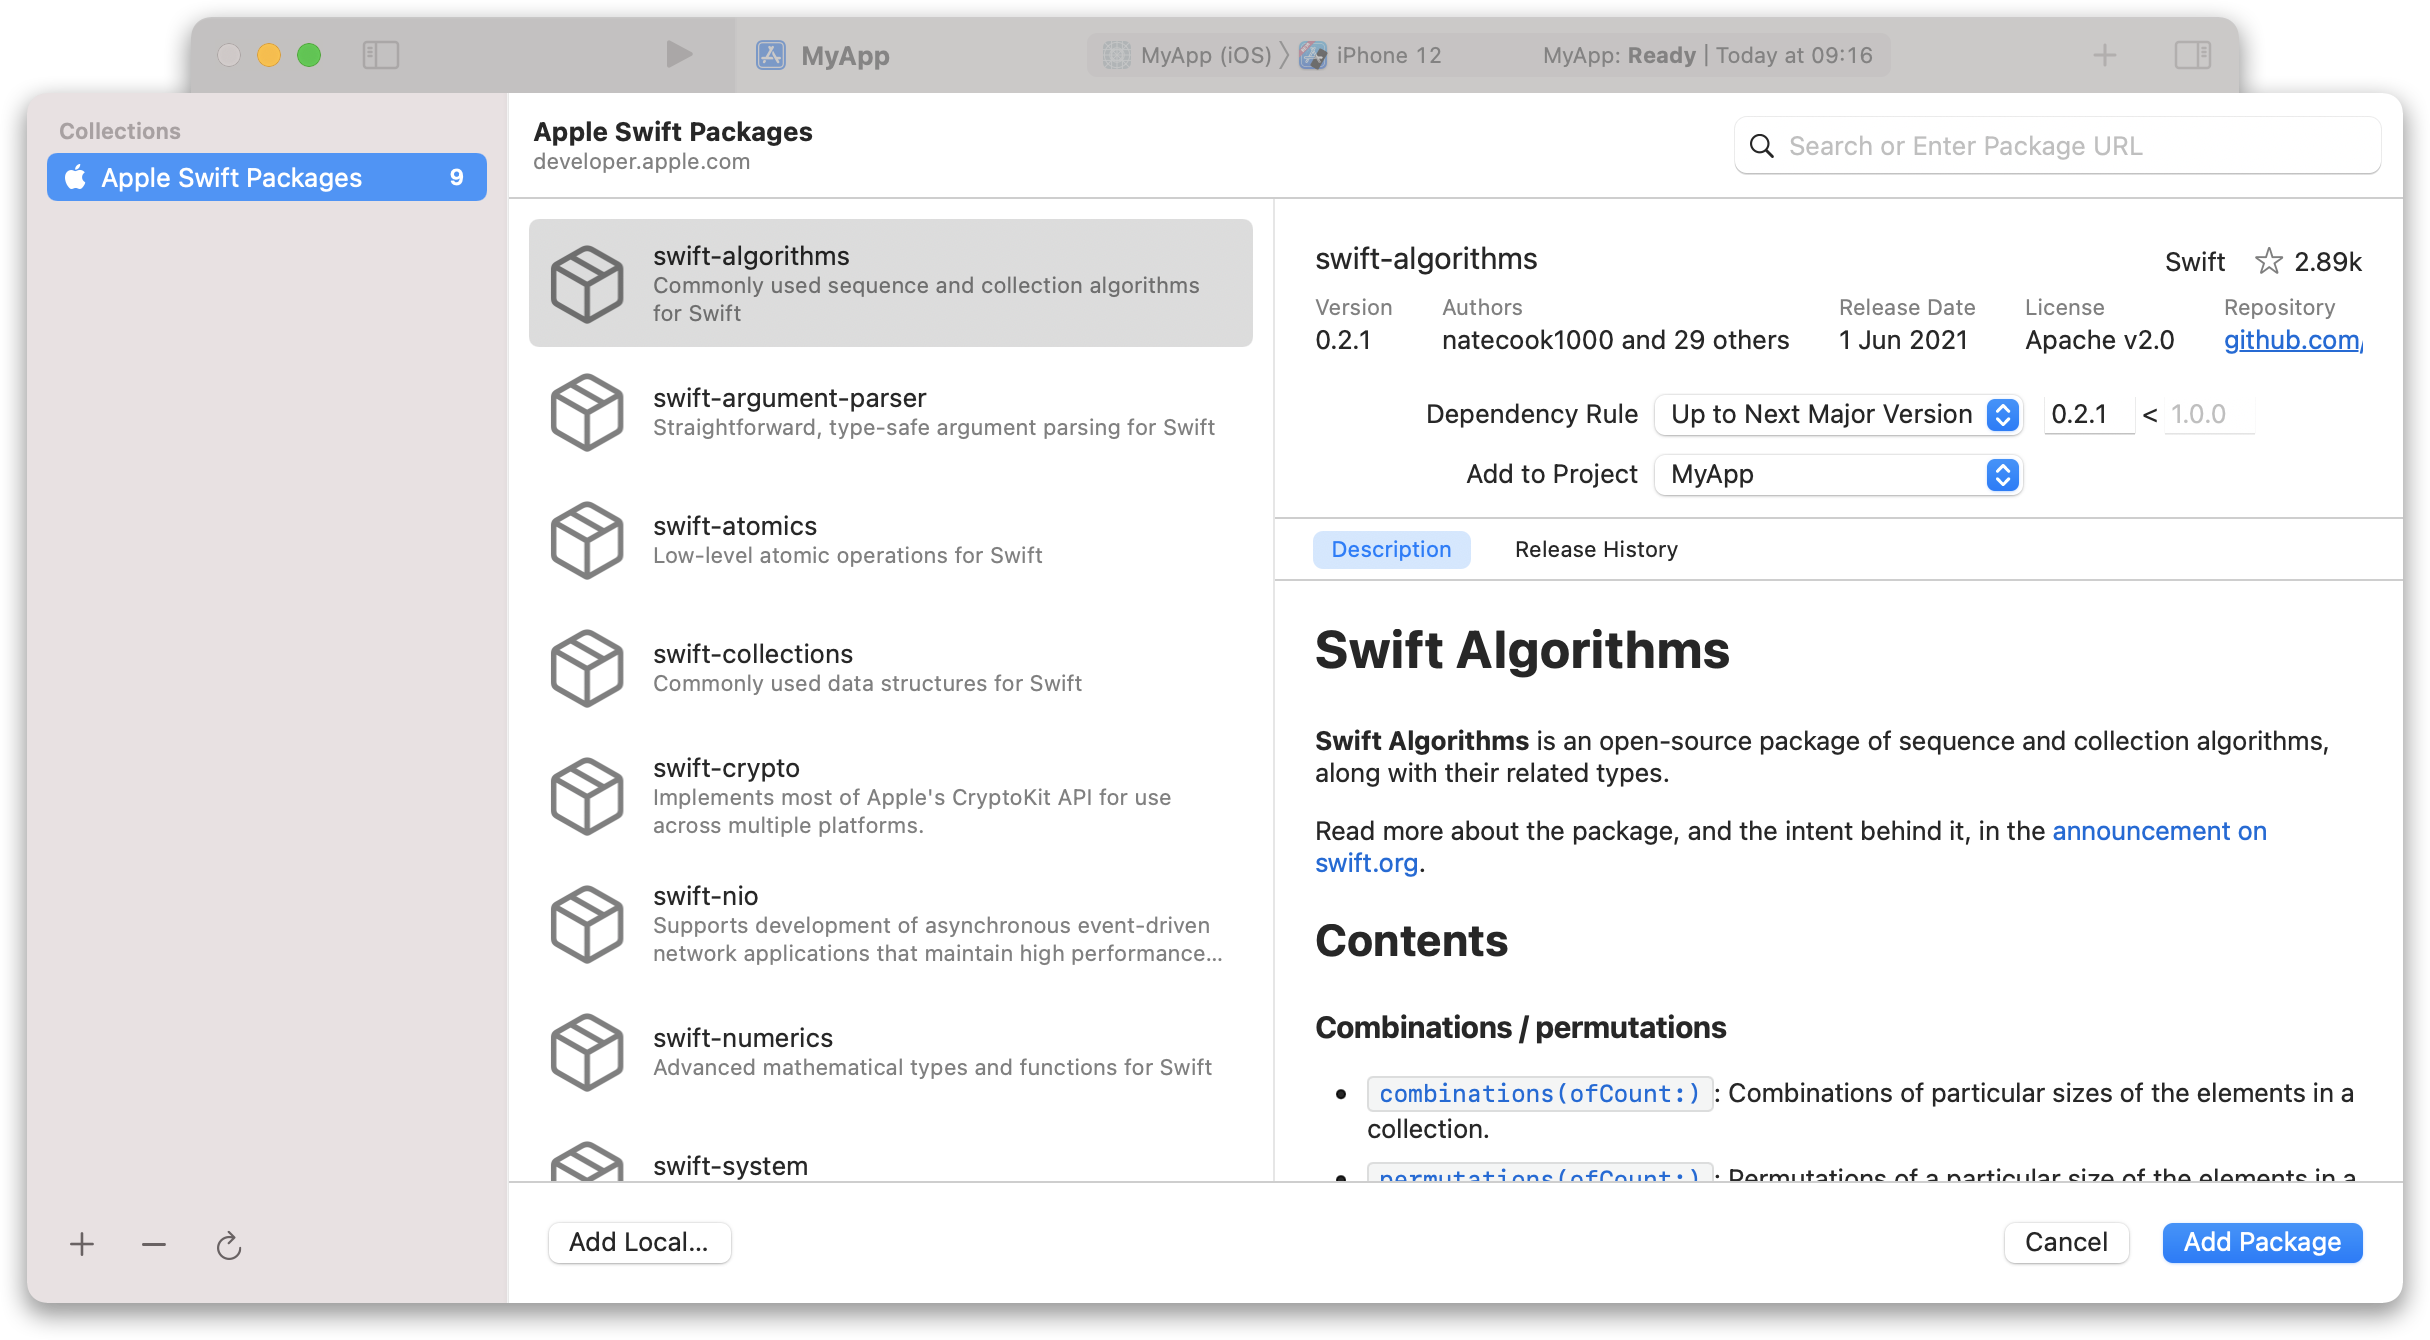The width and height of the screenshot is (2430, 1340).
Task: Select the swift-nio package
Action: 891,924
